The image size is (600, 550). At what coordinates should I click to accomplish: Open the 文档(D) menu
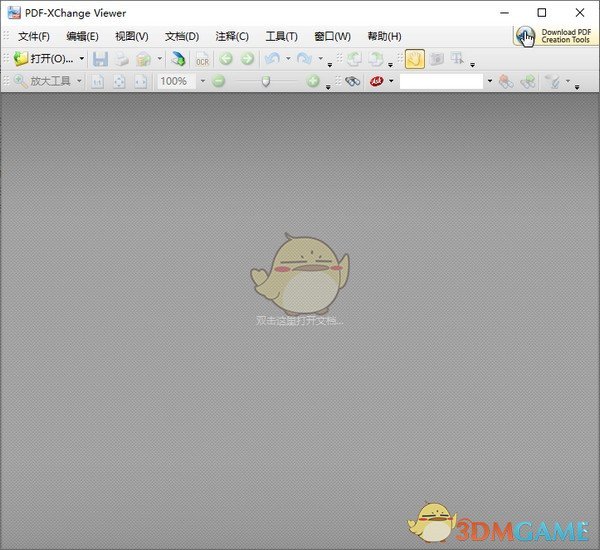point(182,36)
